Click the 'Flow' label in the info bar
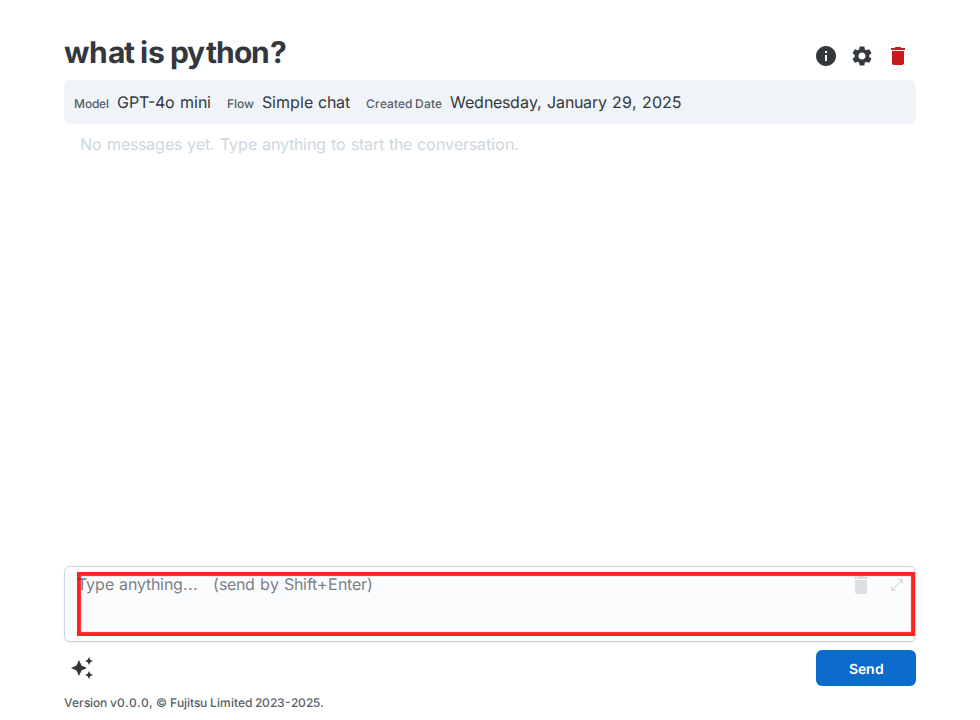 click(x=240, y=104)
